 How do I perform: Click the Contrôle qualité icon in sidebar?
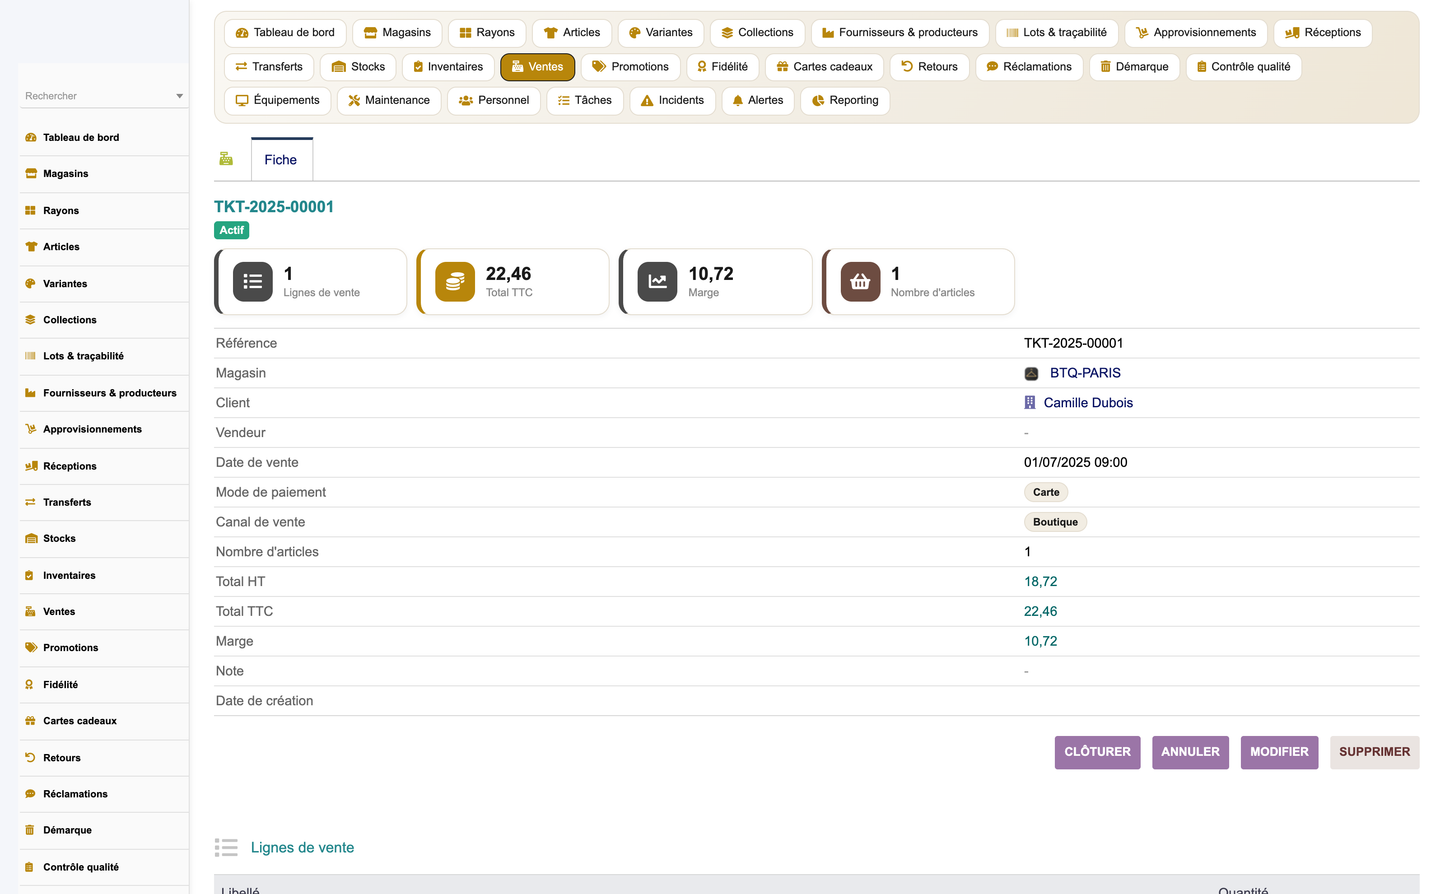pyautogui.click(x=31, y=867)
